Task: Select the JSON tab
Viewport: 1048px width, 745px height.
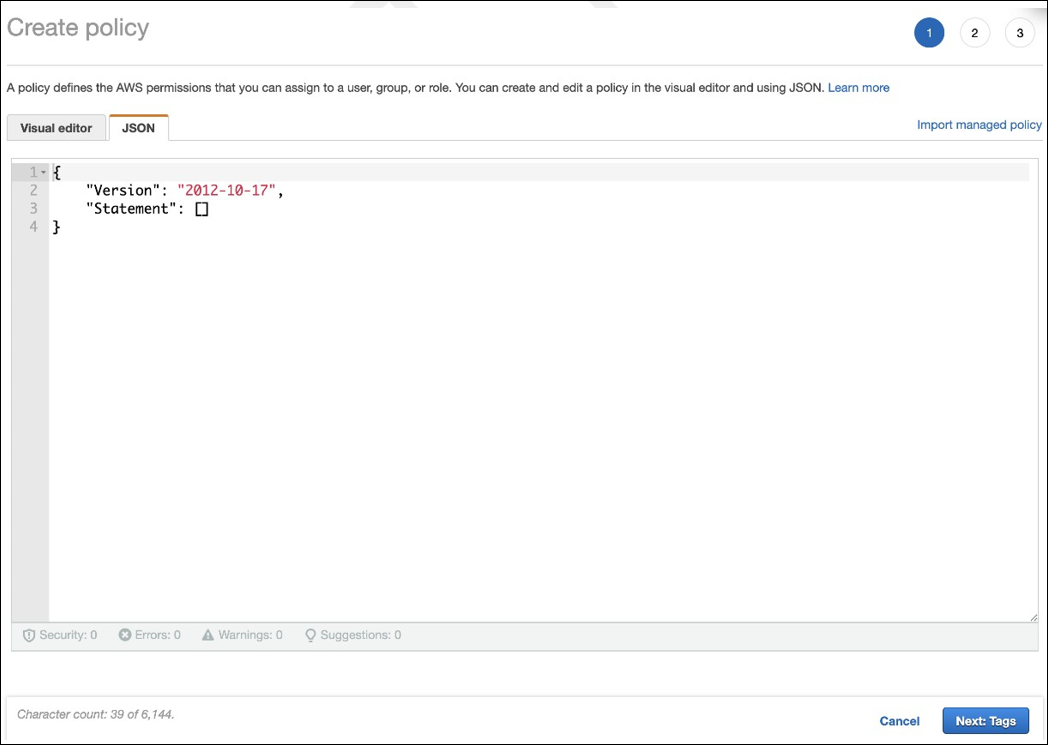Action: [x=138, y=128]
